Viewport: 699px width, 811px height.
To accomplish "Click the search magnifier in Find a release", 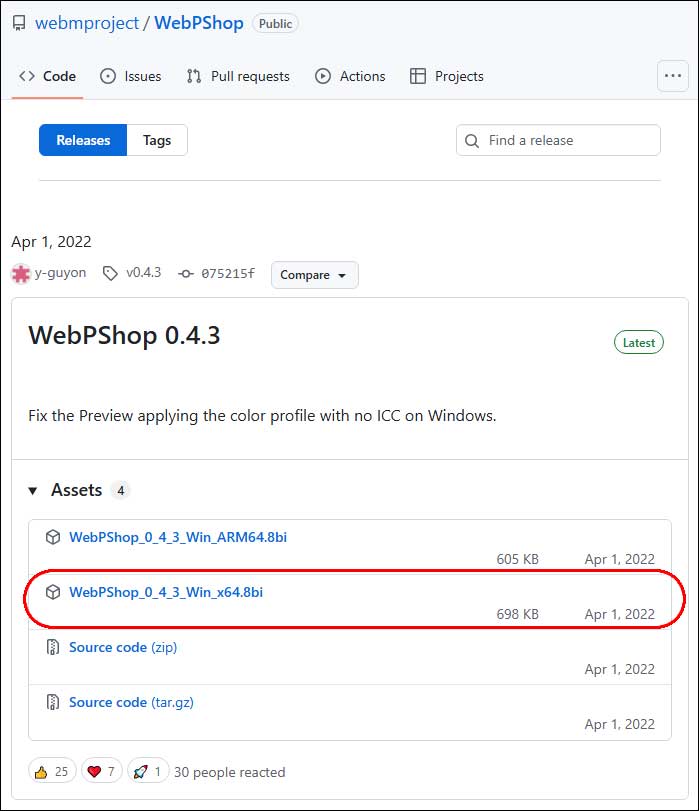I will (x=472, y=140).
